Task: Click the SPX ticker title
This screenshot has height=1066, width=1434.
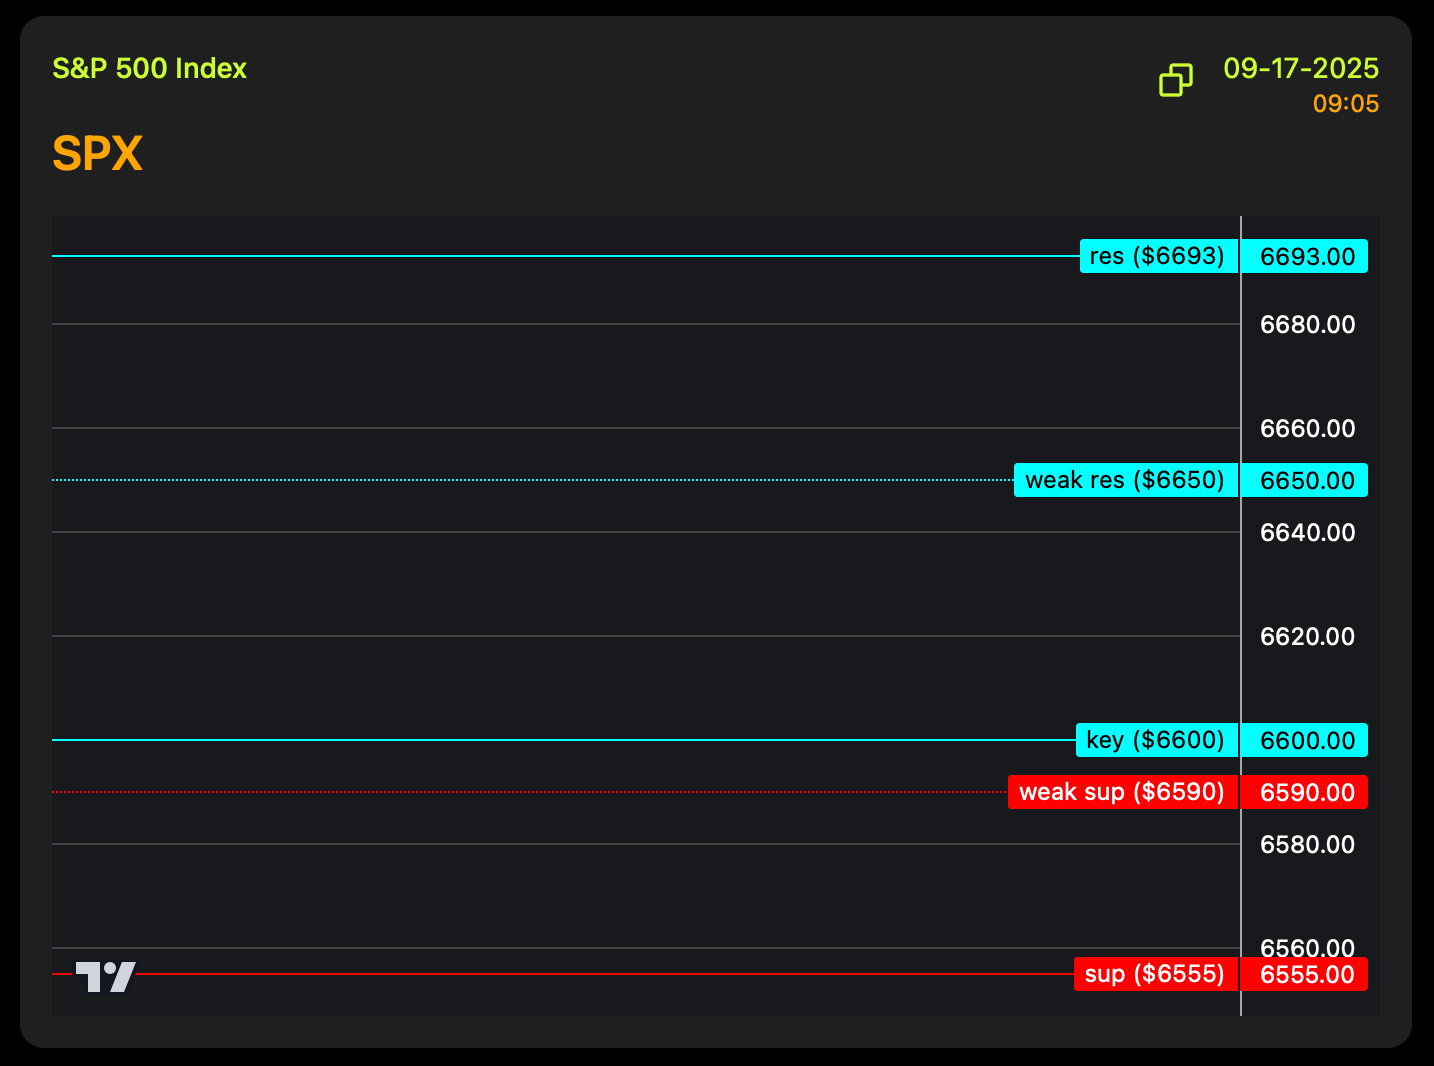Action: pos(97,154)
